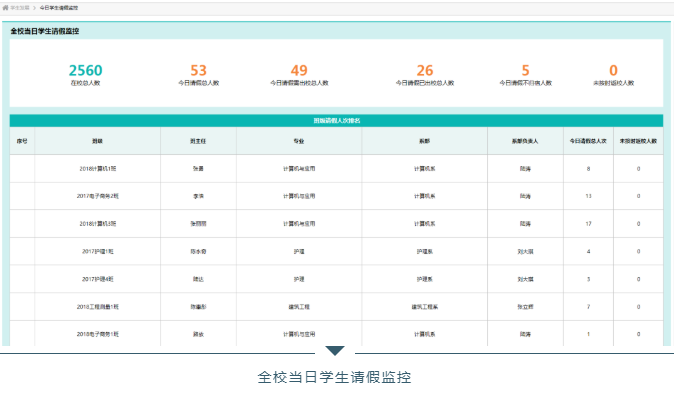676x397 pixels.
Task: Click the 建筑工程 major cell
Action: coord(299,306)
